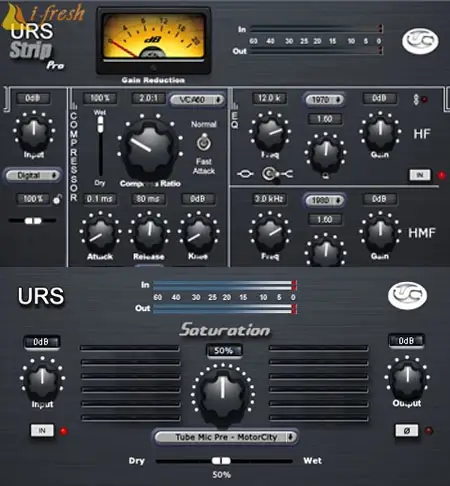Click the lock icon beside 100% input mix
This screenshot has height=486, width=450.
pos(57,199)
